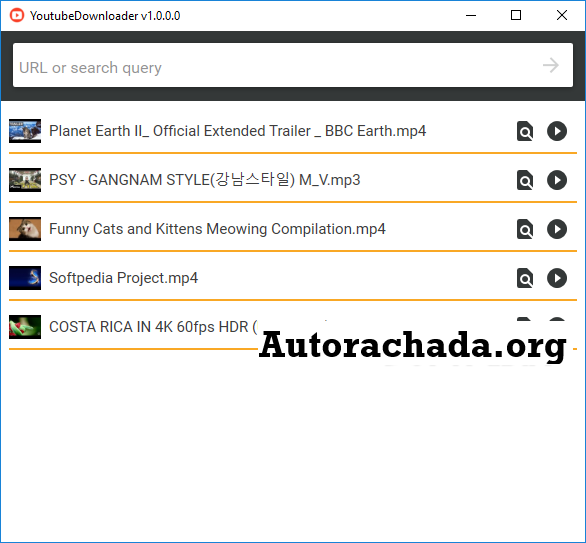586x543 pixels.
Task: Play the Funny Cats and Kittens video
Action: (x=557, y=229)
